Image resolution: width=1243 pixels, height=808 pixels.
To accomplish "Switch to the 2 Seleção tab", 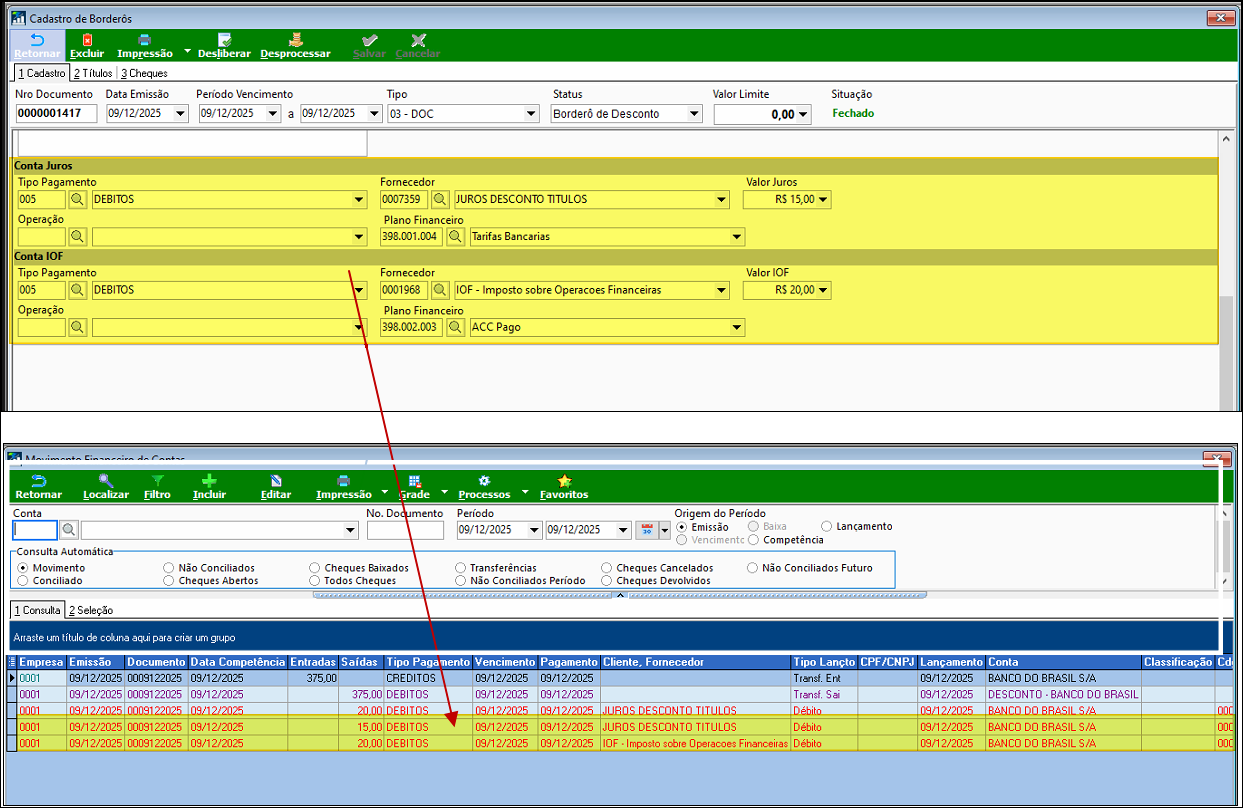I will (91, 610).
